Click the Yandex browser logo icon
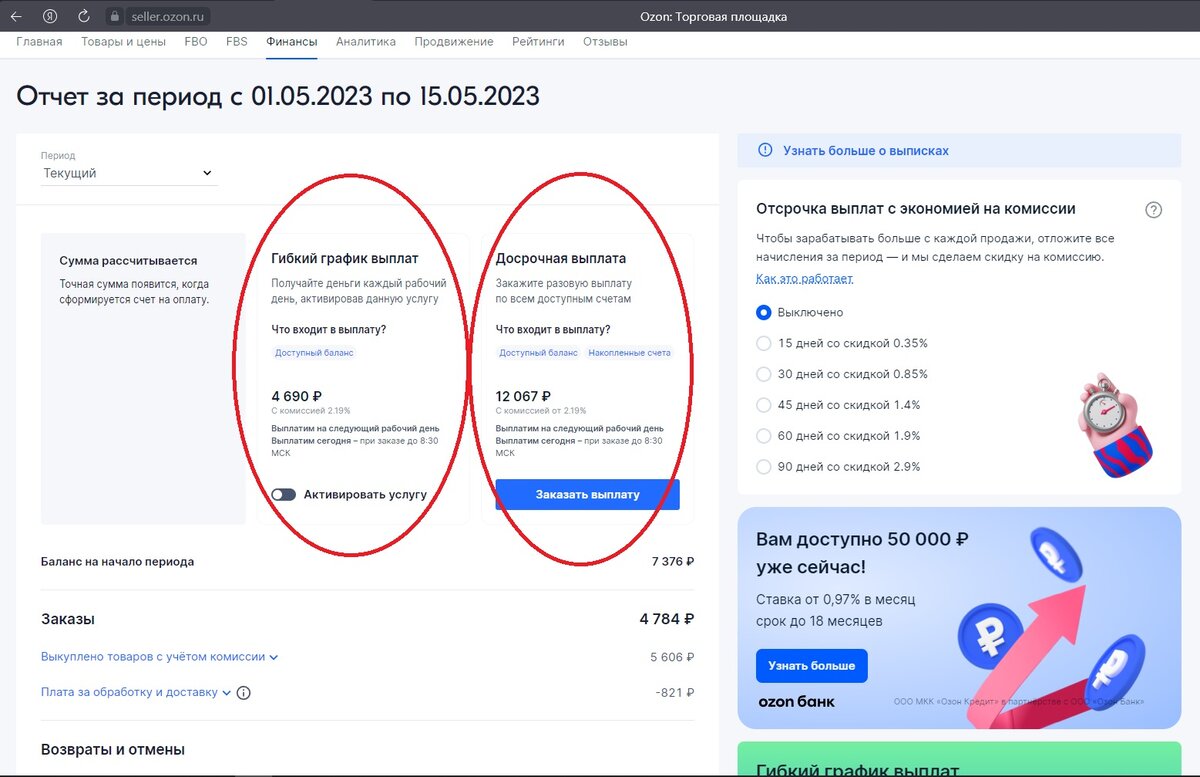 [x=50, y=16]
